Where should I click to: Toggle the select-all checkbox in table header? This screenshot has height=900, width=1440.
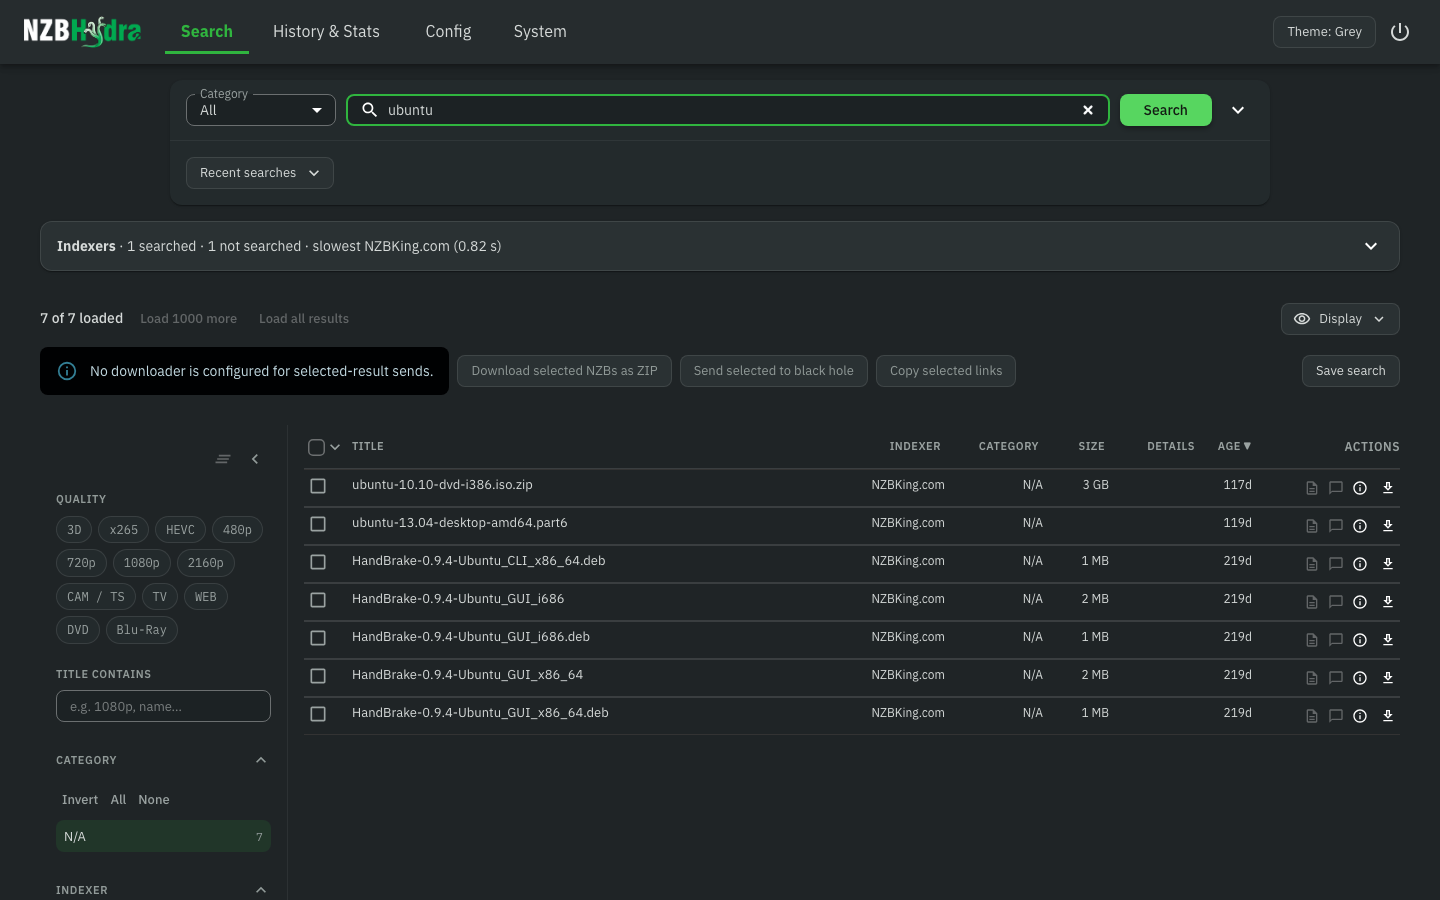316,447
